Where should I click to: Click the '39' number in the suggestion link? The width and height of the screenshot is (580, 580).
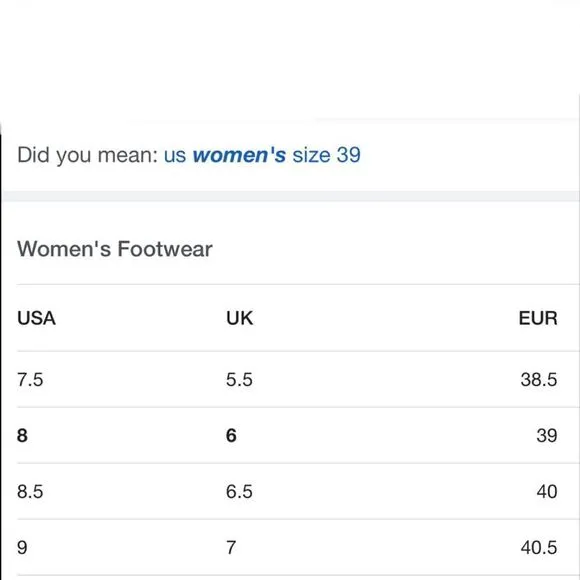(348, 155)
